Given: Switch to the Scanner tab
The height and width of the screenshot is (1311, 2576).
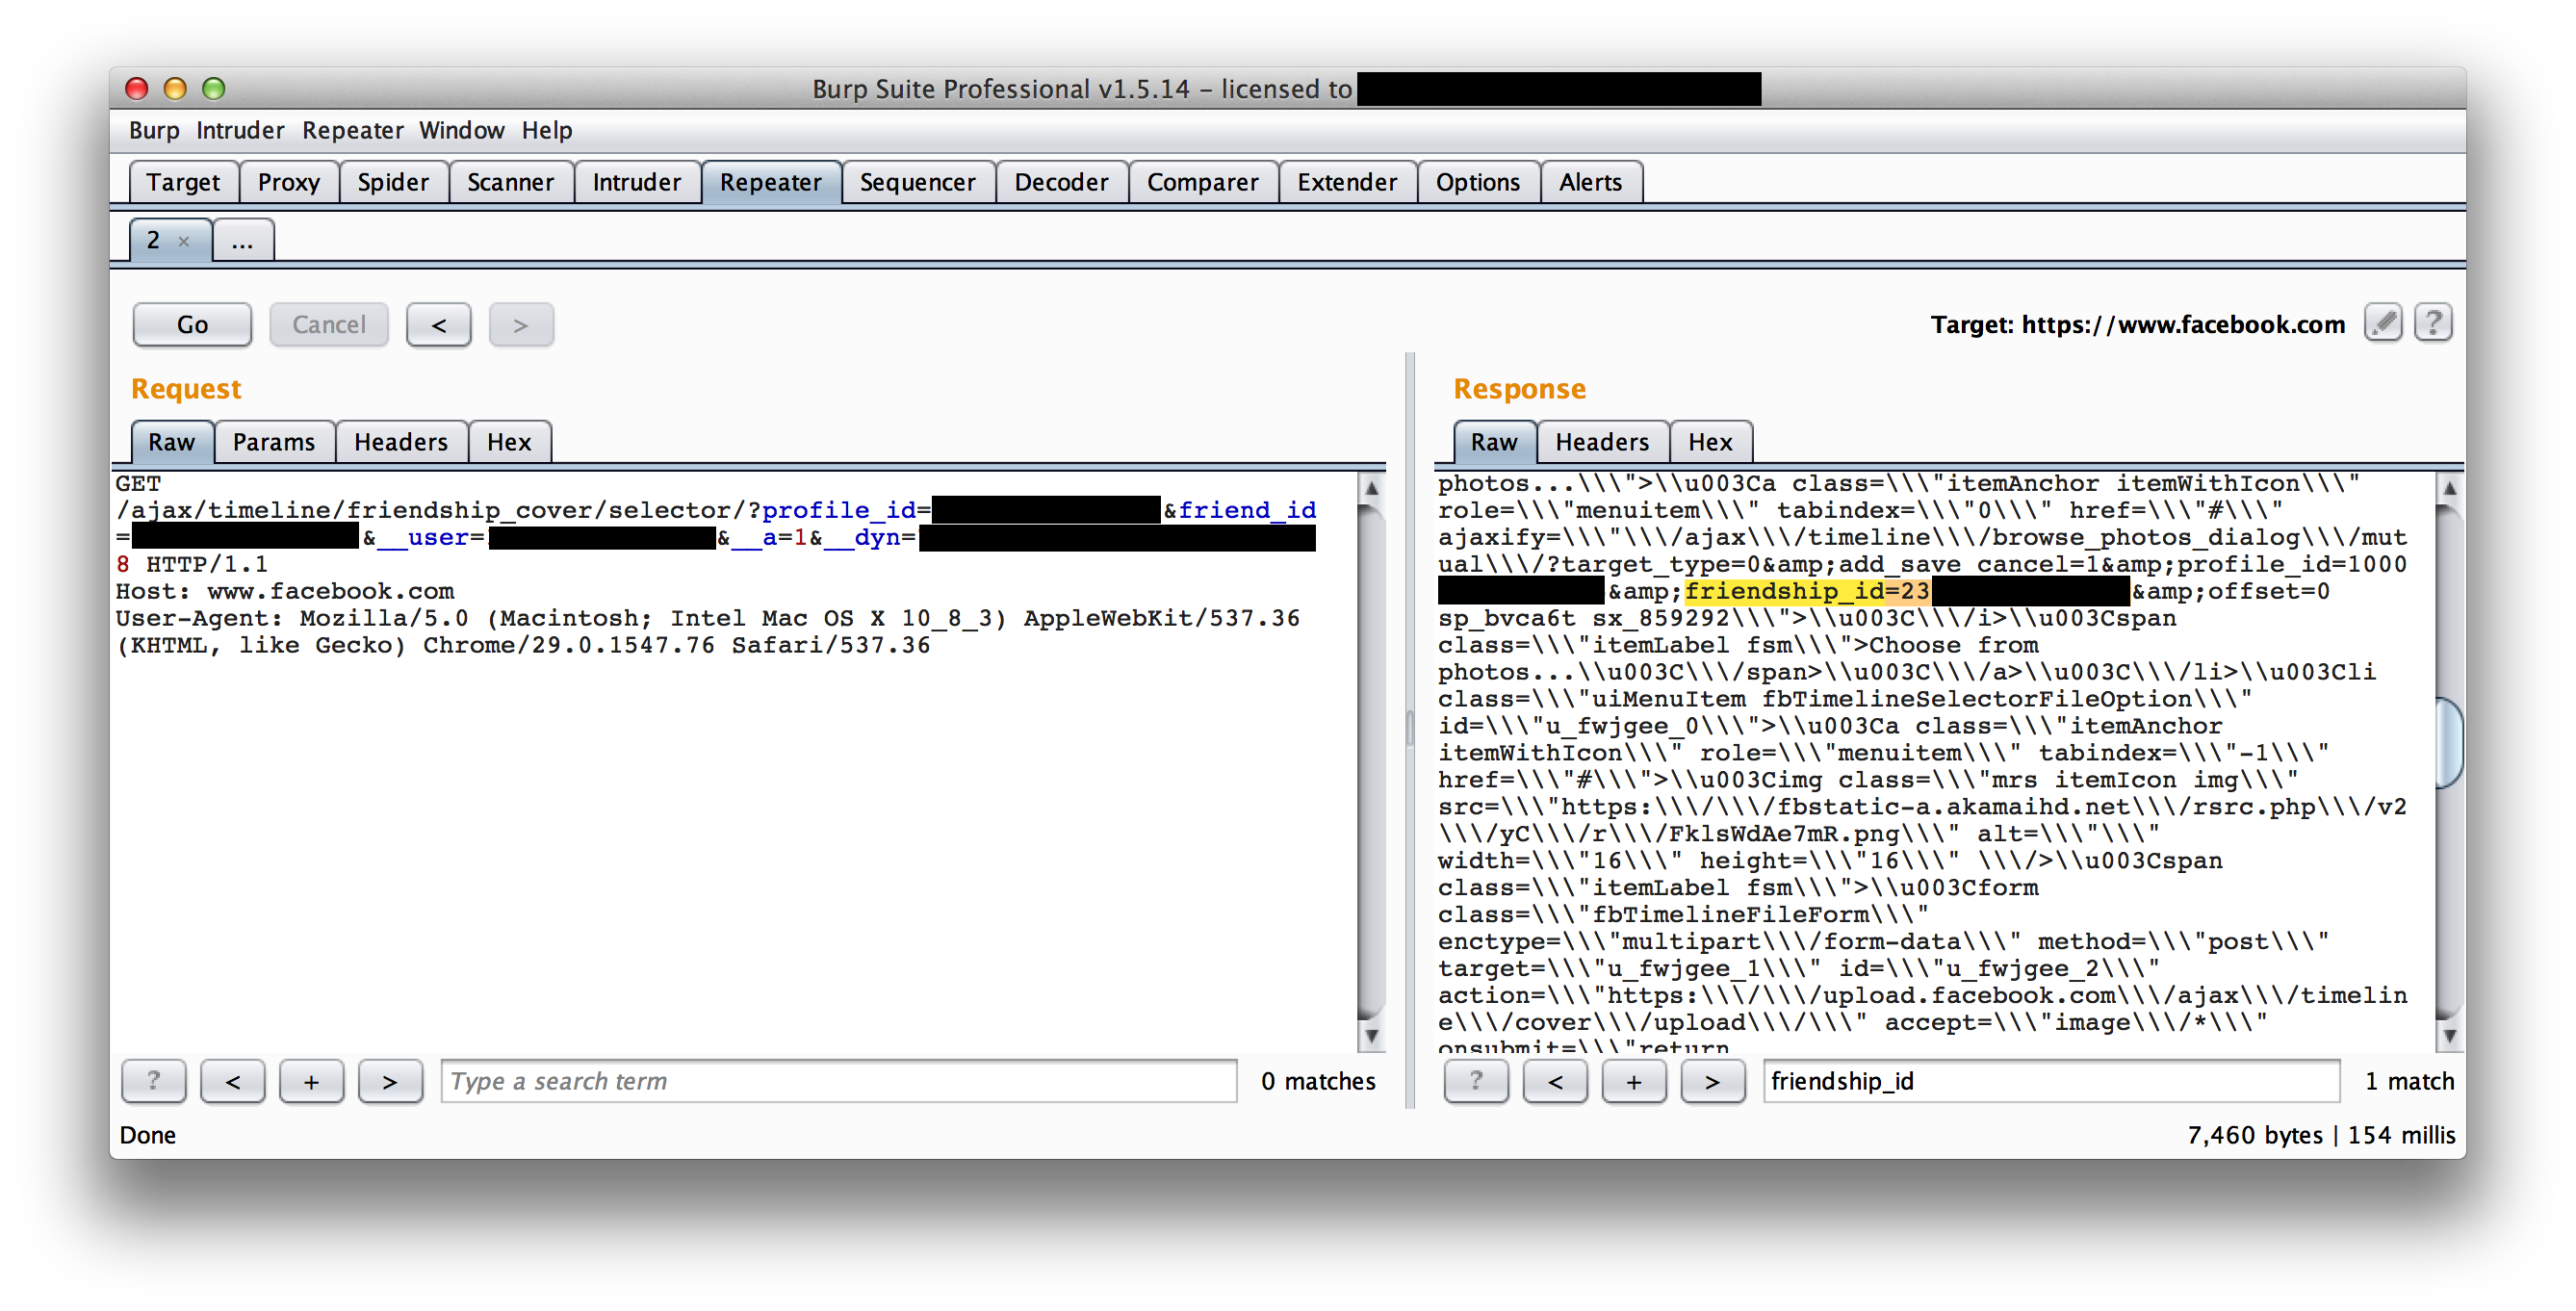Looking at the screenshot, I should [510, 182].
